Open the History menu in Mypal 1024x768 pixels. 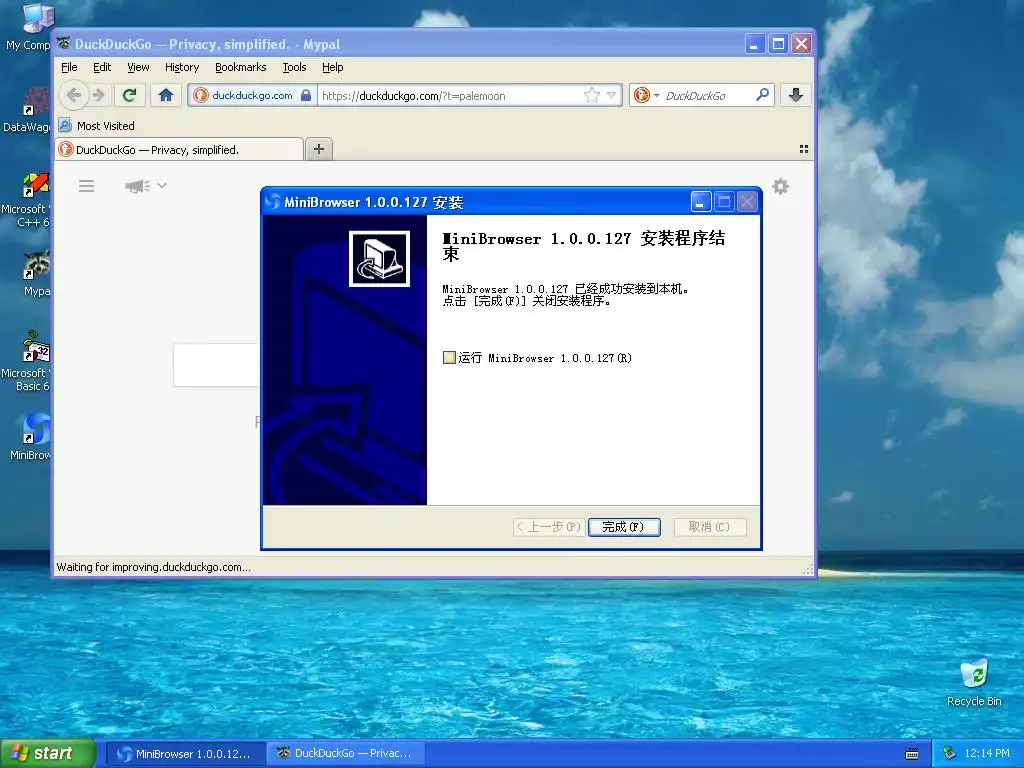[x=182, y=67]
